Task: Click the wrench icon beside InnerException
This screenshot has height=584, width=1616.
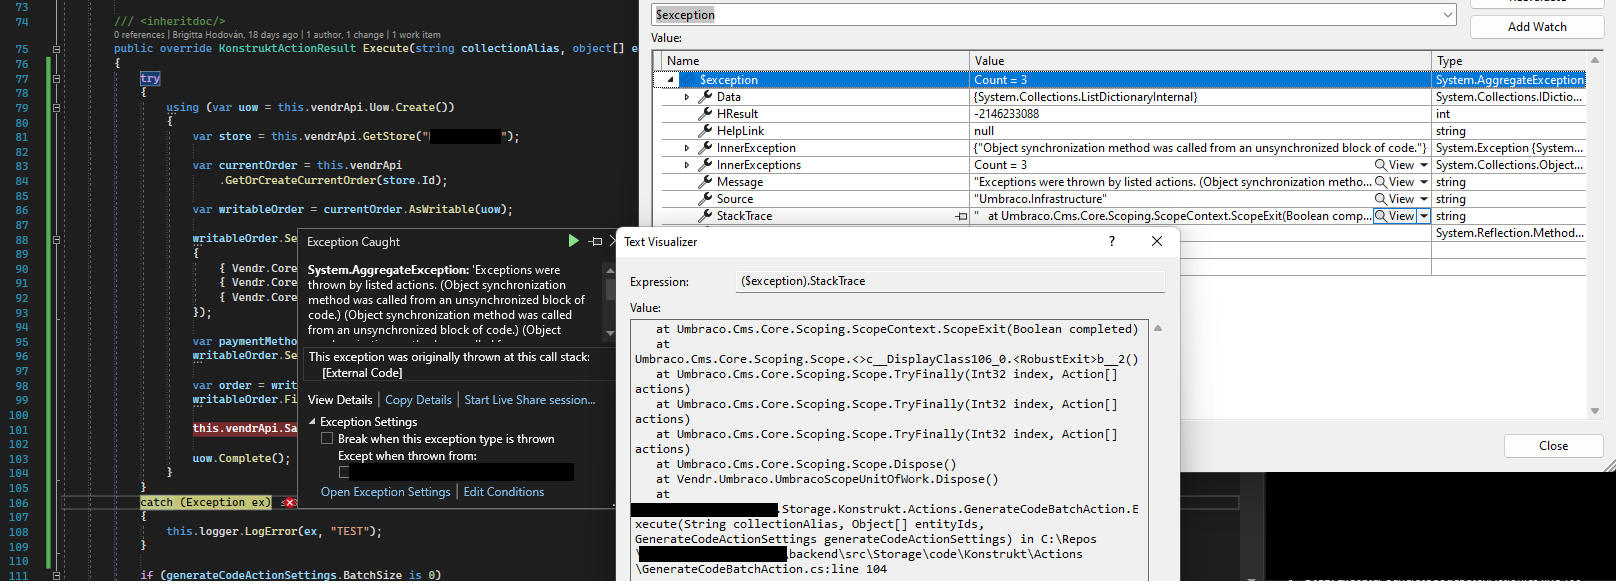Action: (705, 148)
